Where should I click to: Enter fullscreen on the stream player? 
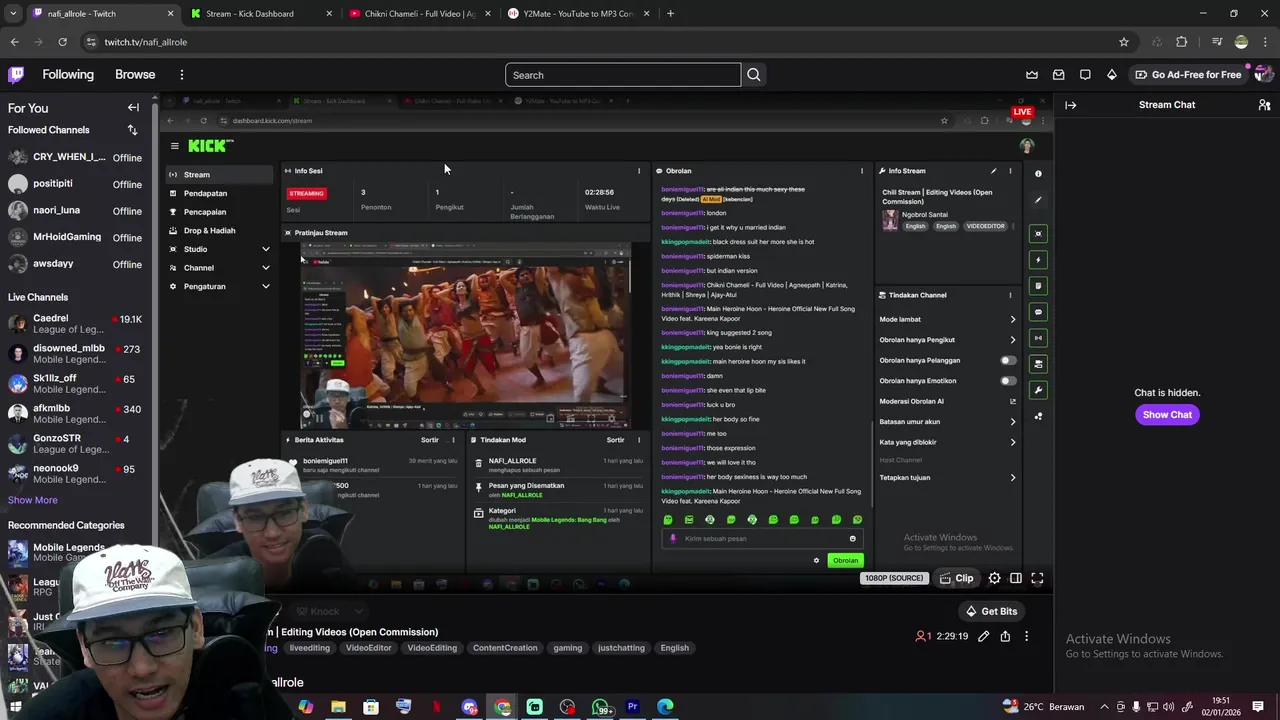coord(1037,578)
